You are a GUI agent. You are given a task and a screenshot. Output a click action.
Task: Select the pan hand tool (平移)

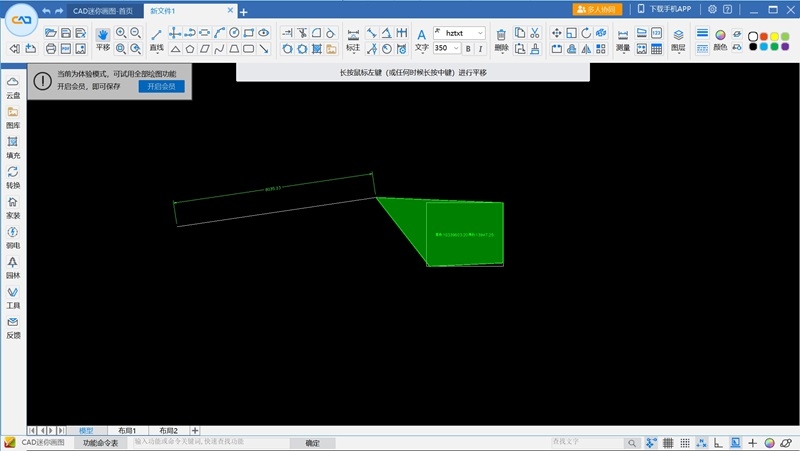tap(103, 39)
